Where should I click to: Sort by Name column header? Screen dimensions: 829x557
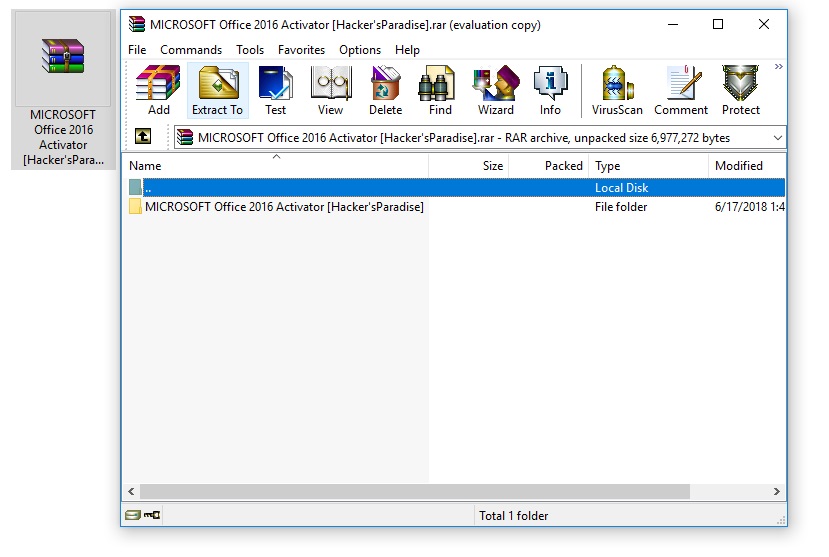(275, 165)
